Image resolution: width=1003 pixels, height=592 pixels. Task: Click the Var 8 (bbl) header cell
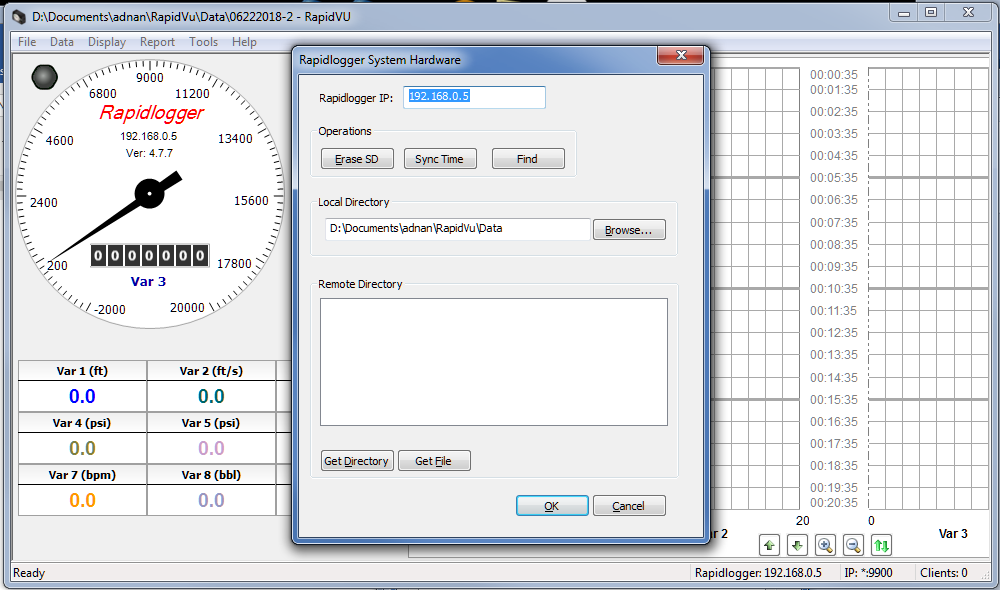click(211, 475)
